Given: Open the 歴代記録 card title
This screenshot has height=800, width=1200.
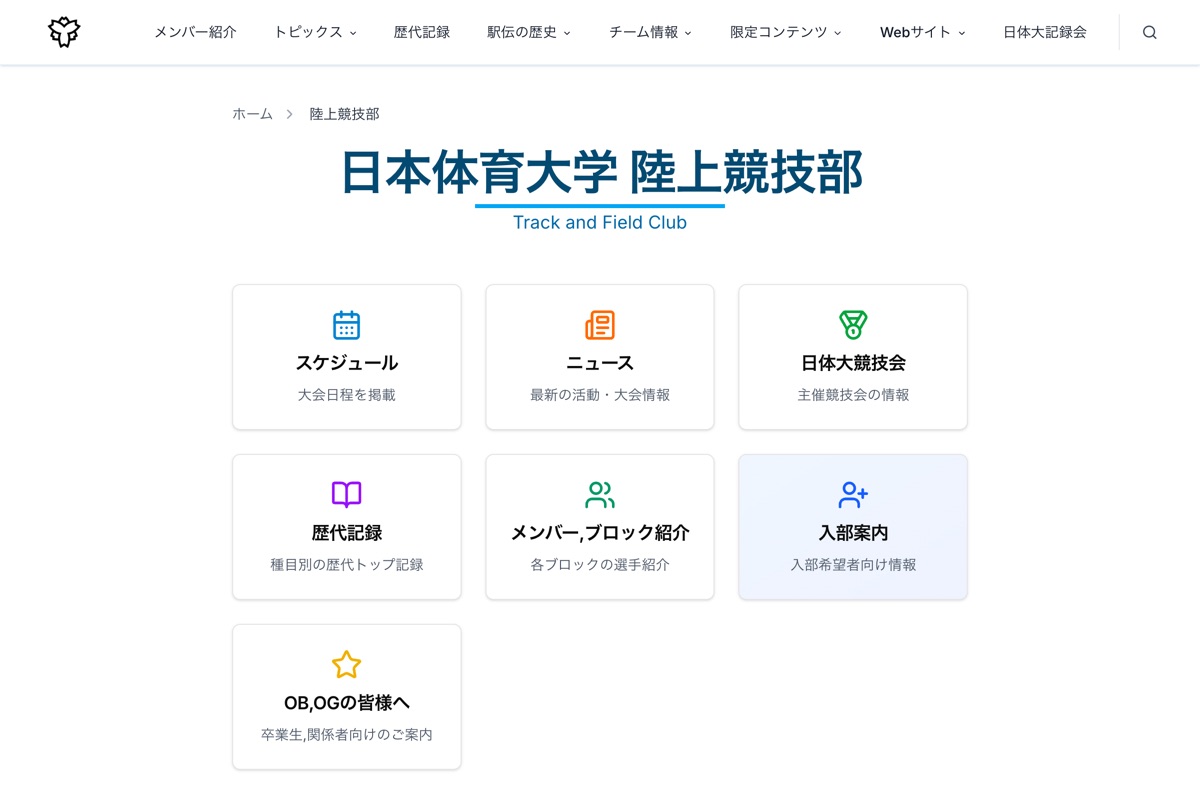Looking at the screenshot, I should (346, 533).
